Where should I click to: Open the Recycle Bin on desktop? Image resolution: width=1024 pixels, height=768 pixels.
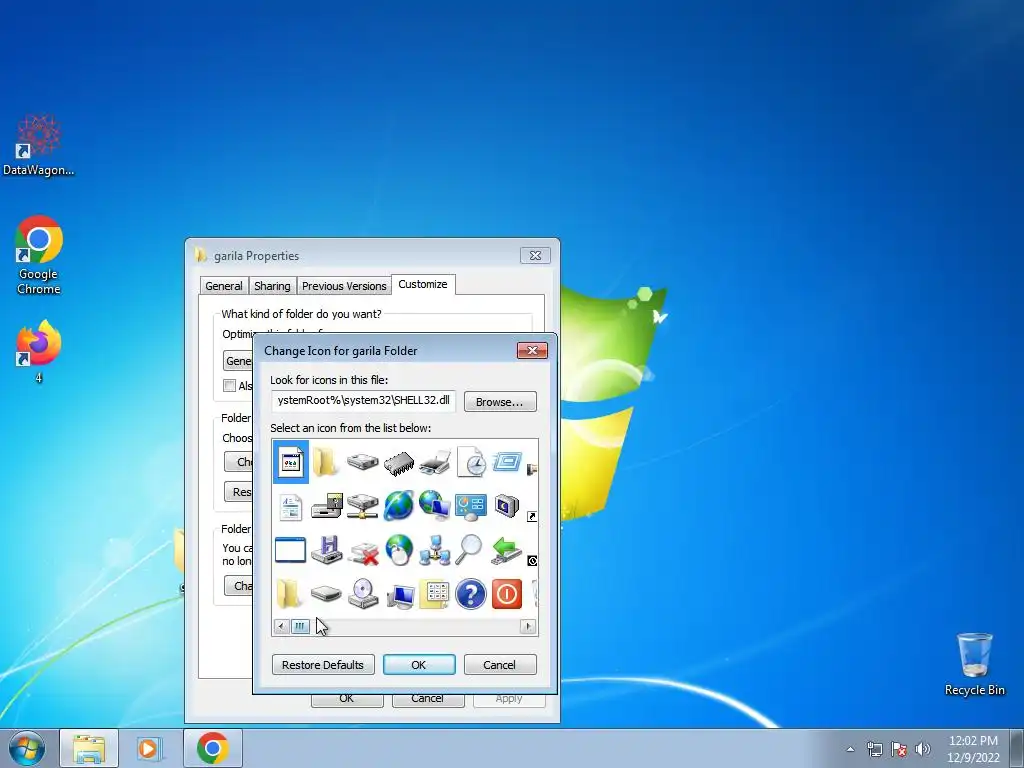click(x=974, y=664)
